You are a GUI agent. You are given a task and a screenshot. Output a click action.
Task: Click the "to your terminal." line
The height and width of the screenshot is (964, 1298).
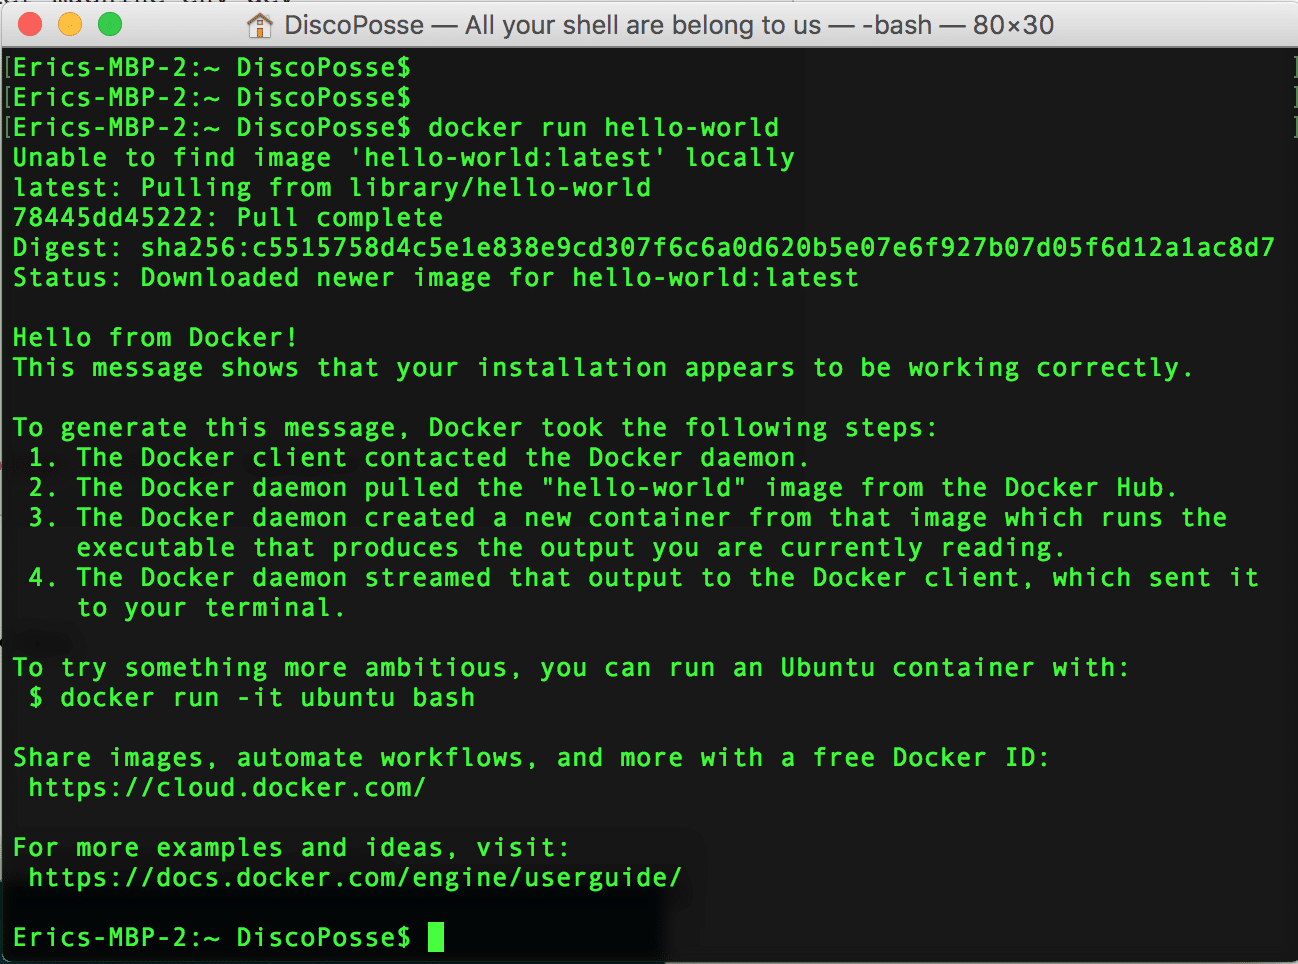point(211,608)
